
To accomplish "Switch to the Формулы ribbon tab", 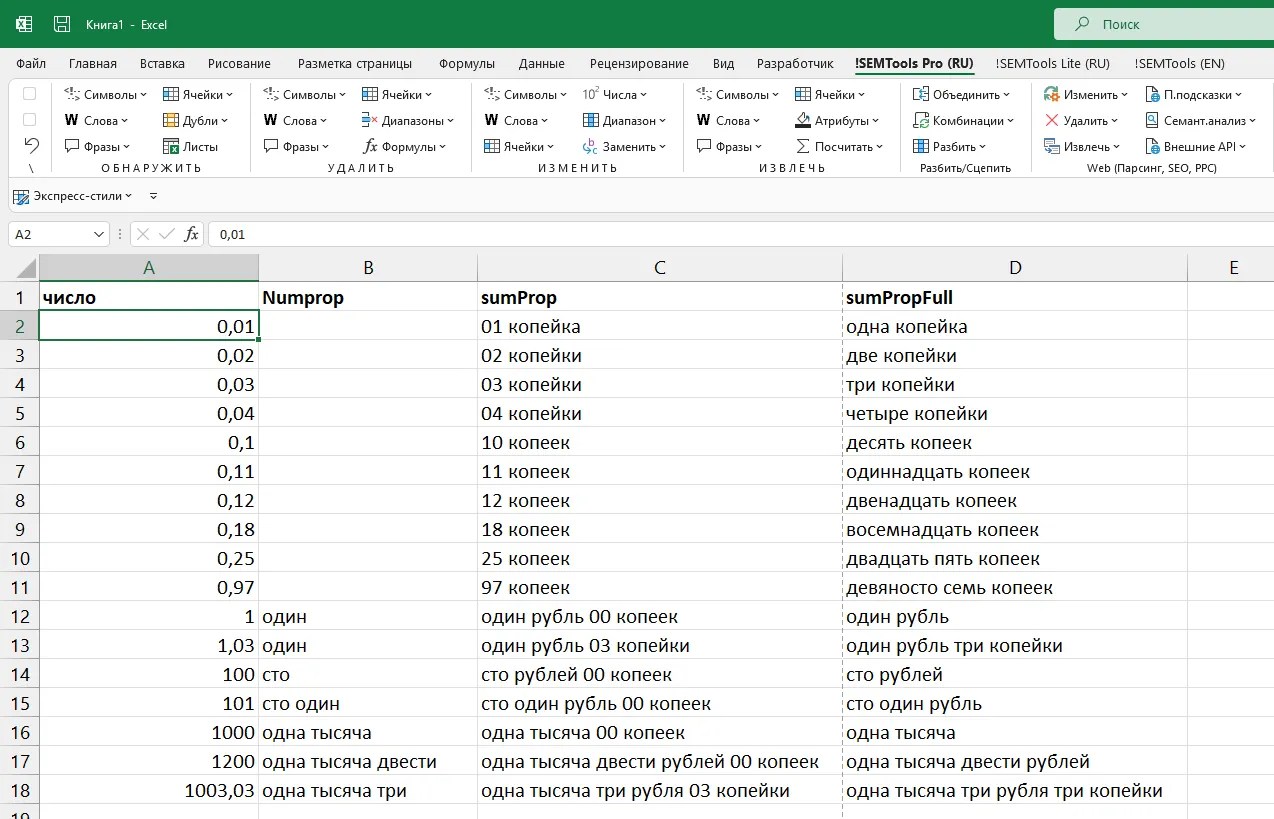I will tap(466, 64).
